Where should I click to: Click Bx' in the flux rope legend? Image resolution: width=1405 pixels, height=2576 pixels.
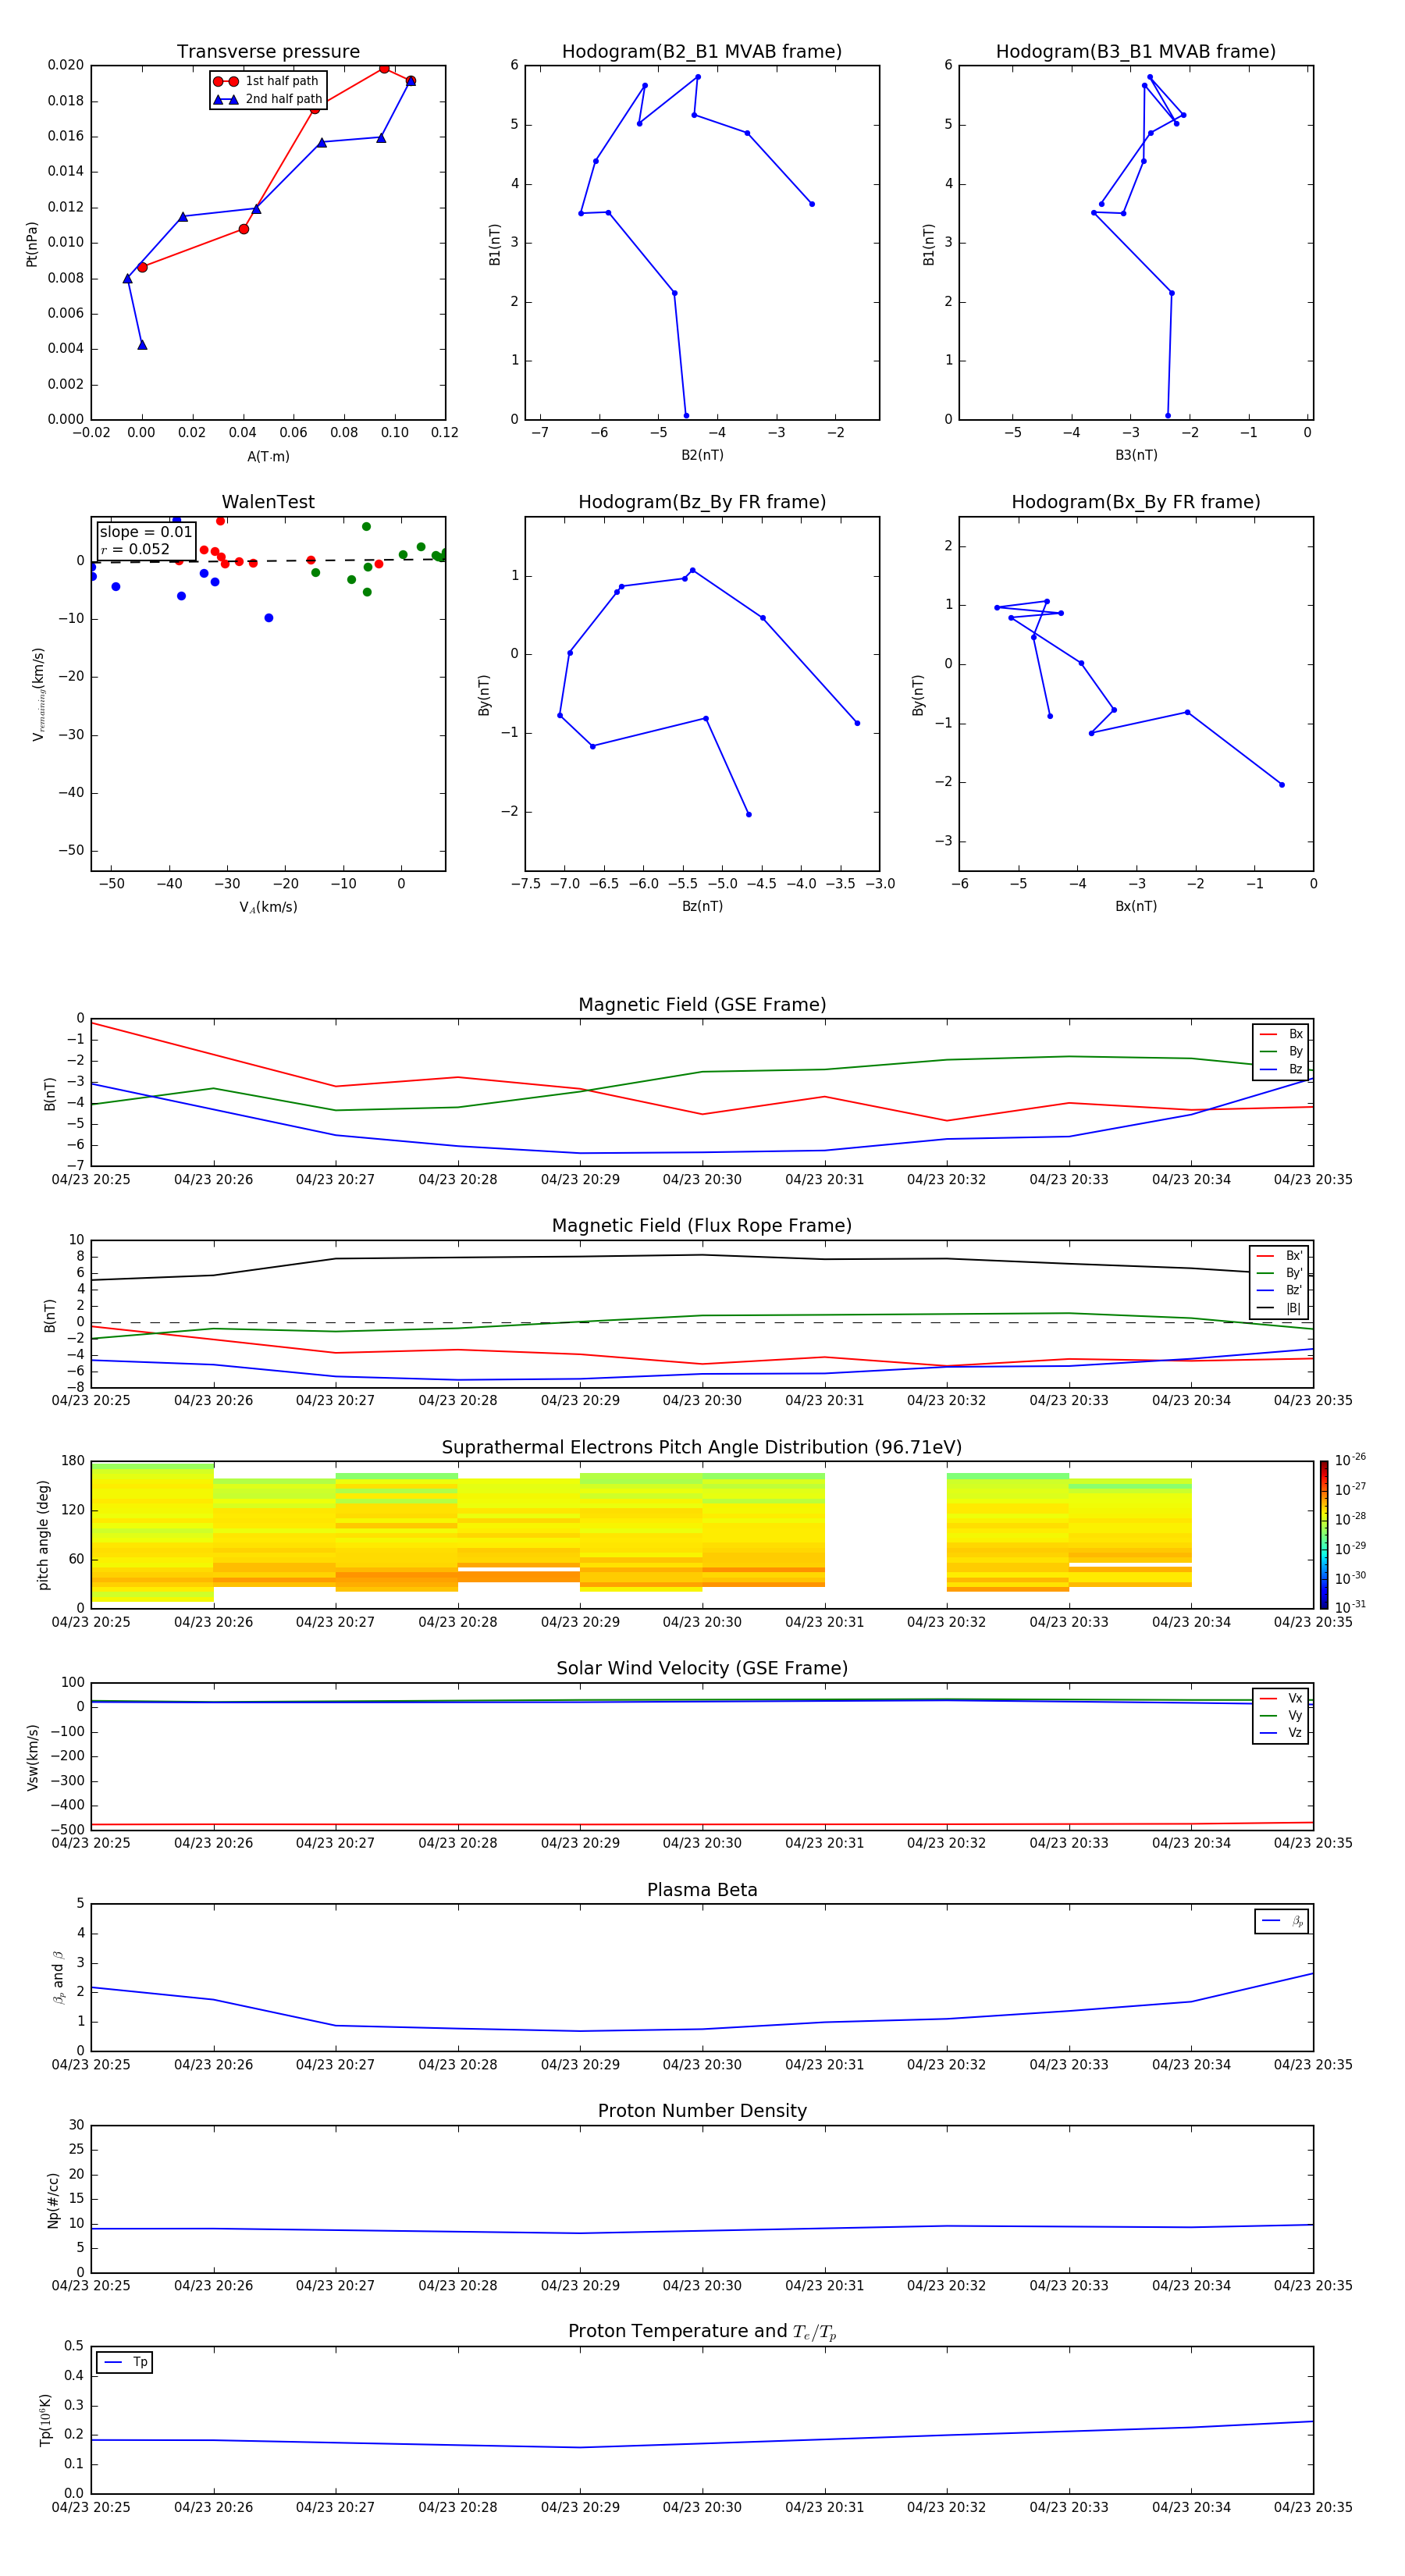point(1280,1256)
